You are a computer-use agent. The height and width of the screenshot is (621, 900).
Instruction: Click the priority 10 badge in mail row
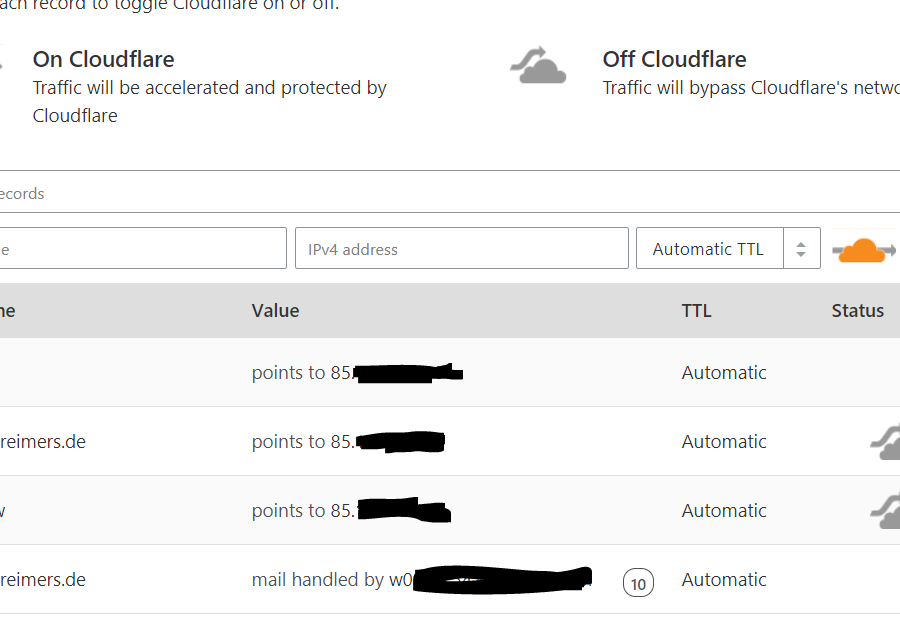click(x=638, y=583)
